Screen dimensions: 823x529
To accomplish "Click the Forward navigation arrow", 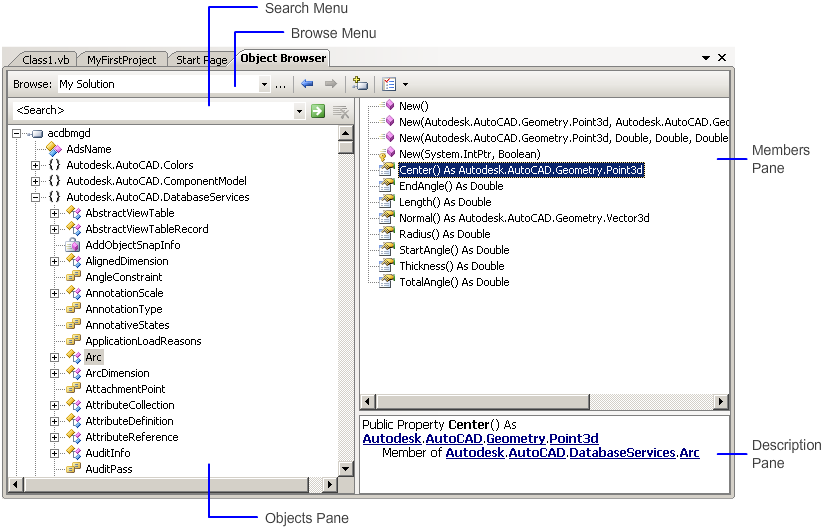I will [331, 84].
